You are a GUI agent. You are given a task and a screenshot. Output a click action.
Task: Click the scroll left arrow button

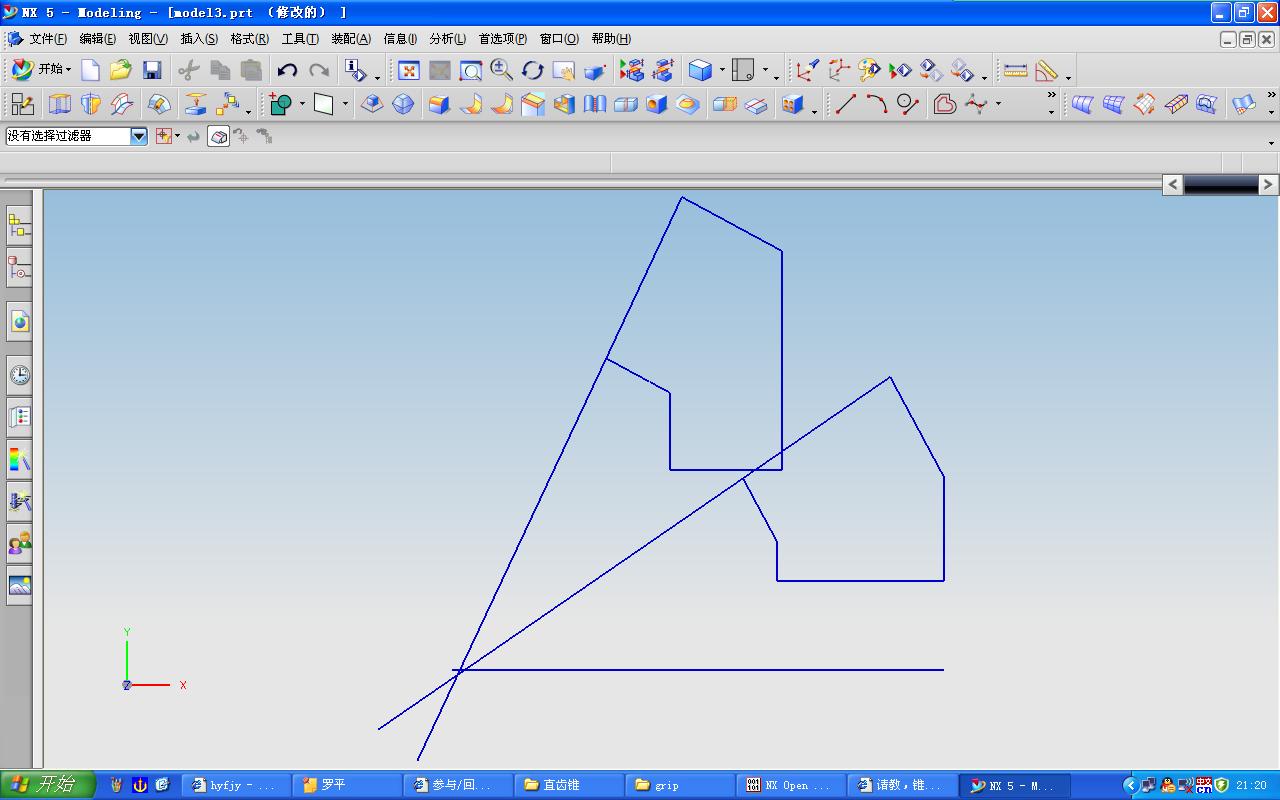point(1172,184)
